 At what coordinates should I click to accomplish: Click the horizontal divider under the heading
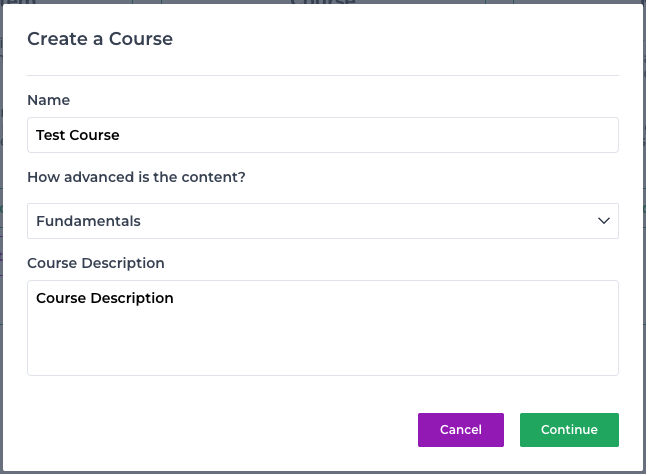tap(323, 75)
